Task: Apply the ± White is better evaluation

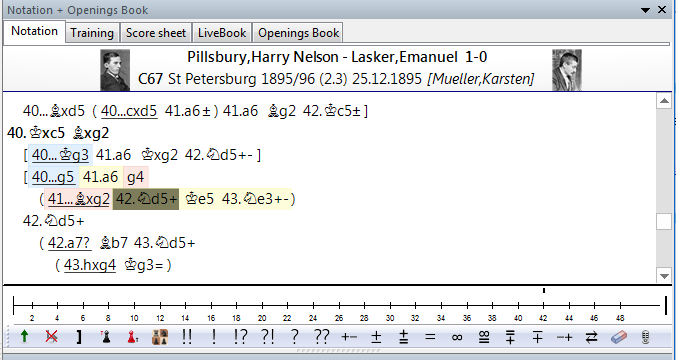Action: 376,337
